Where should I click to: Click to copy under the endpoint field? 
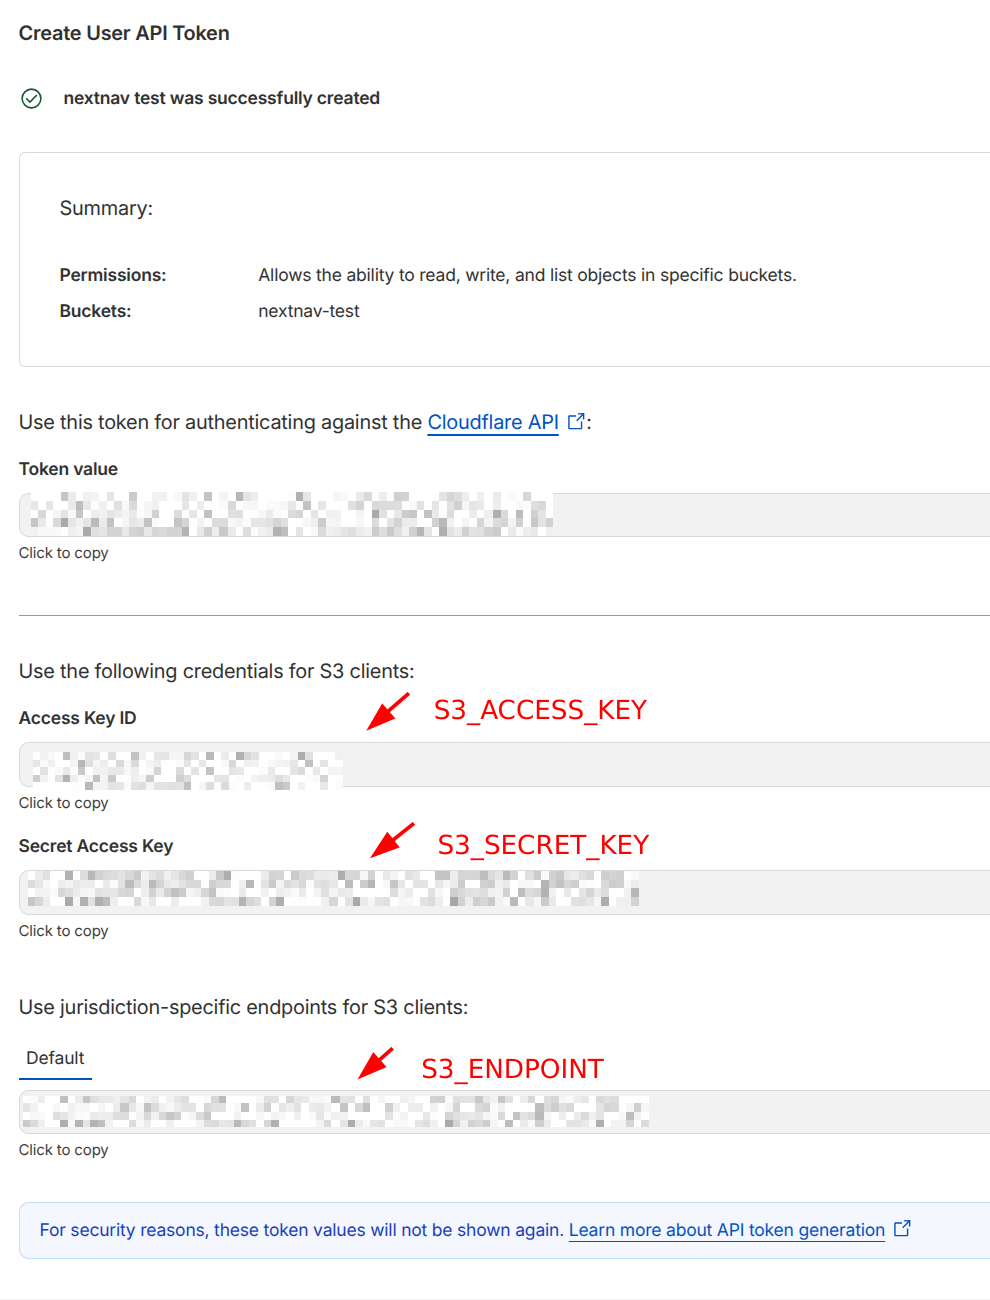point(63,1150)
